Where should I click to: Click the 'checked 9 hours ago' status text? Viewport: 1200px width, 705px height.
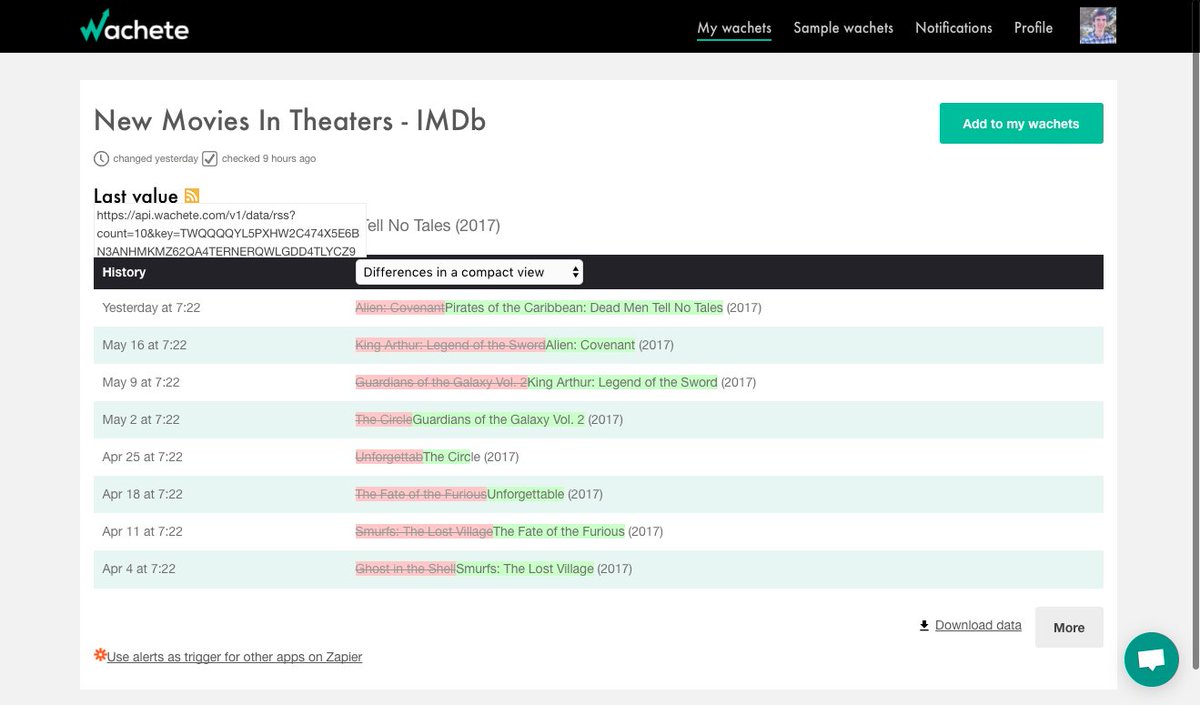click(x=269, y=159)
